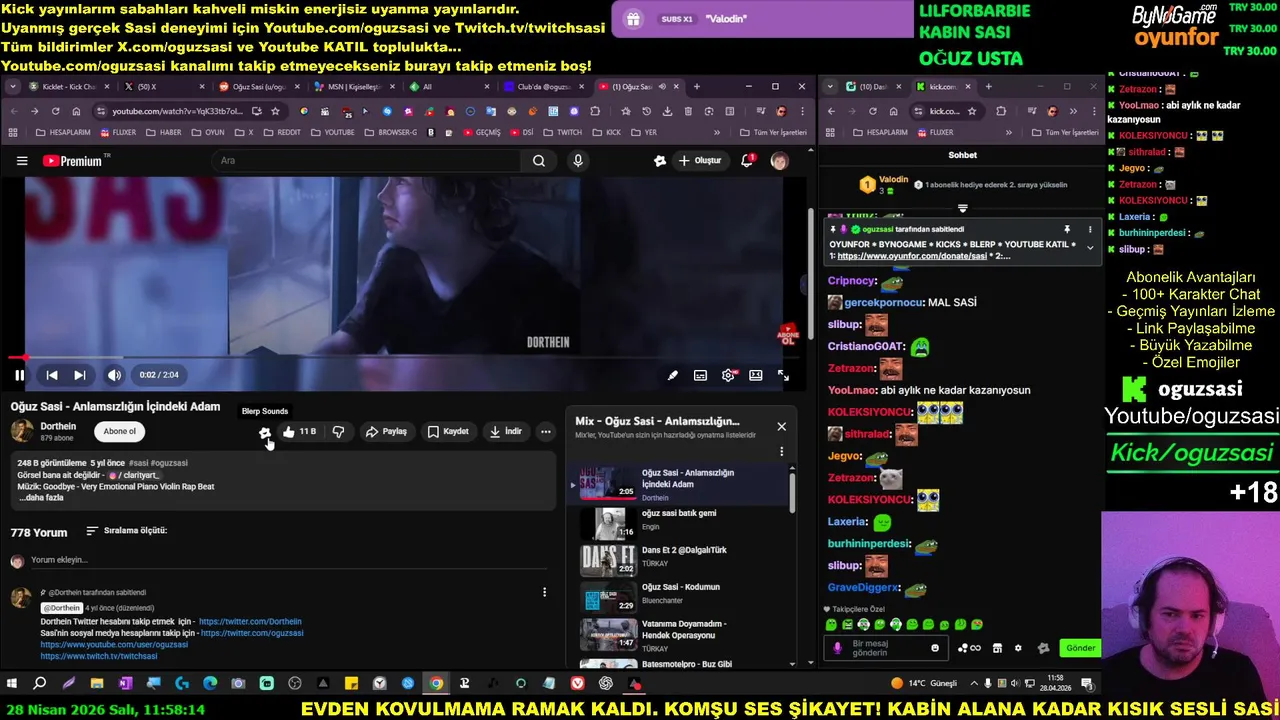1280x720 pixels.
Task: Open Oluştur create menu
Action: [x=700, y=161]
